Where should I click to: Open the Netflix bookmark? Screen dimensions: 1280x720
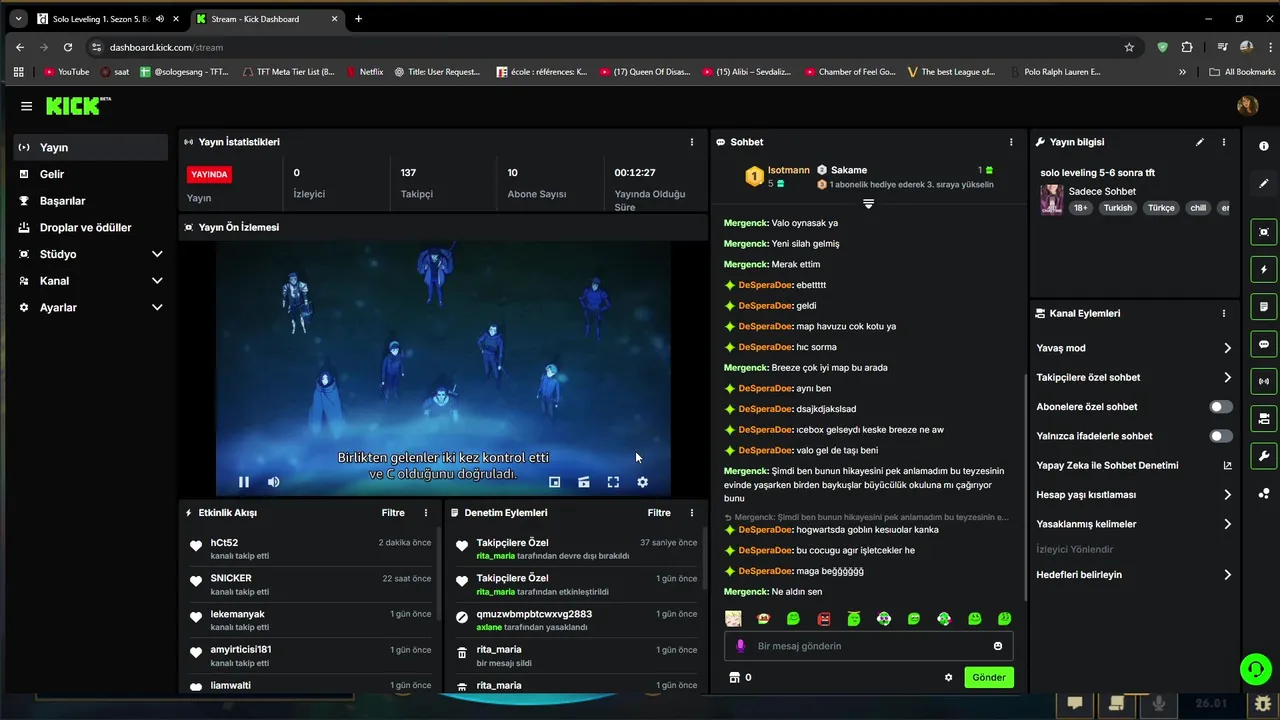pyautogui.click(x=365, y=72)
